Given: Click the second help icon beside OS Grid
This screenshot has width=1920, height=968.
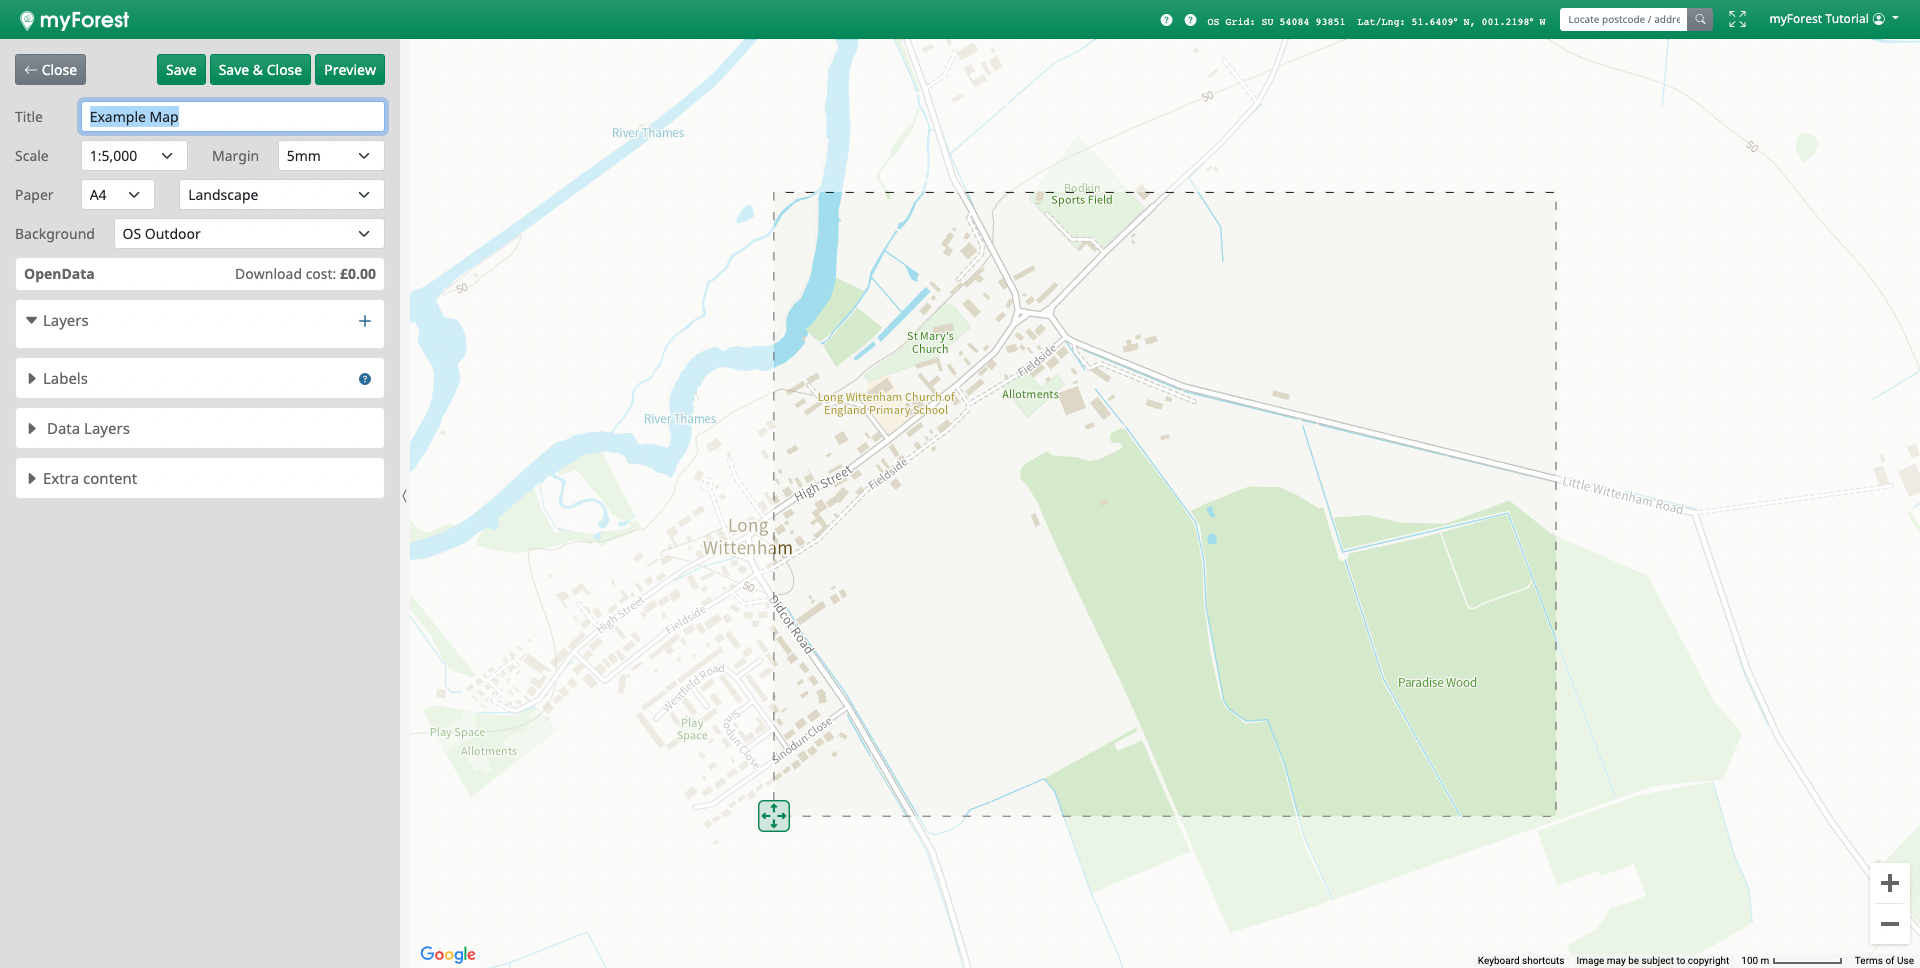Looking at the screenshot, I should (1190, 20).
